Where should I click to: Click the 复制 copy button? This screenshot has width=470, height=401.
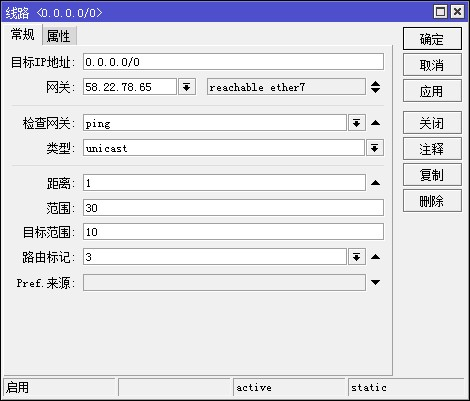(x=432, y=175)
